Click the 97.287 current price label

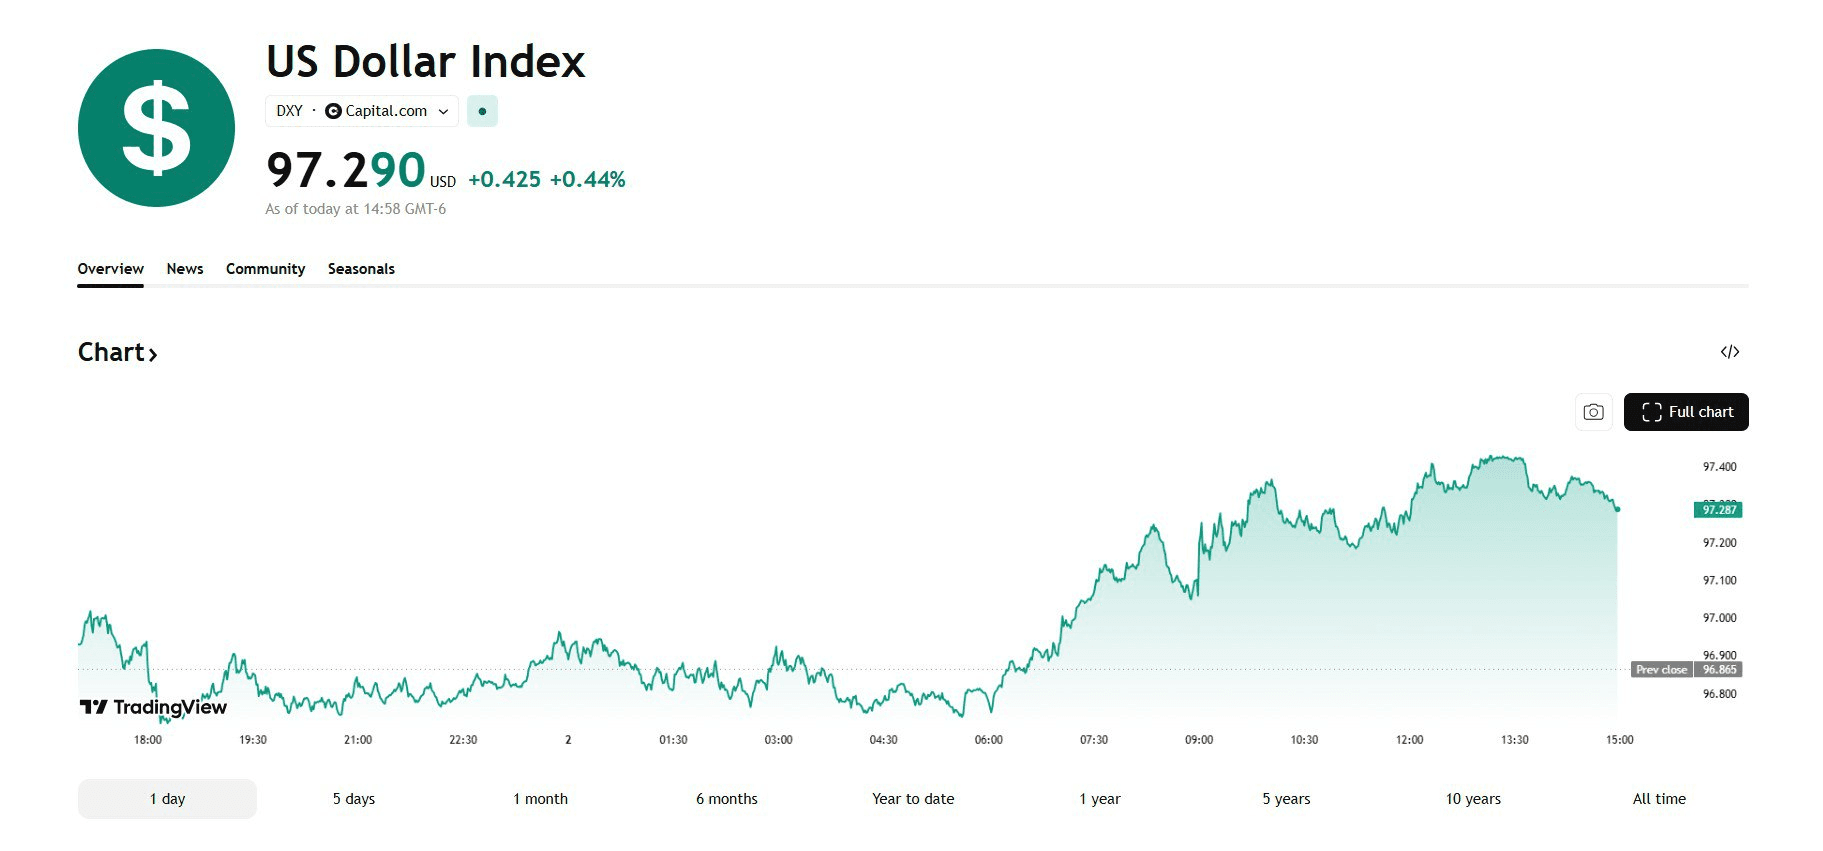pyautogui.click(x=1719, y=510)
